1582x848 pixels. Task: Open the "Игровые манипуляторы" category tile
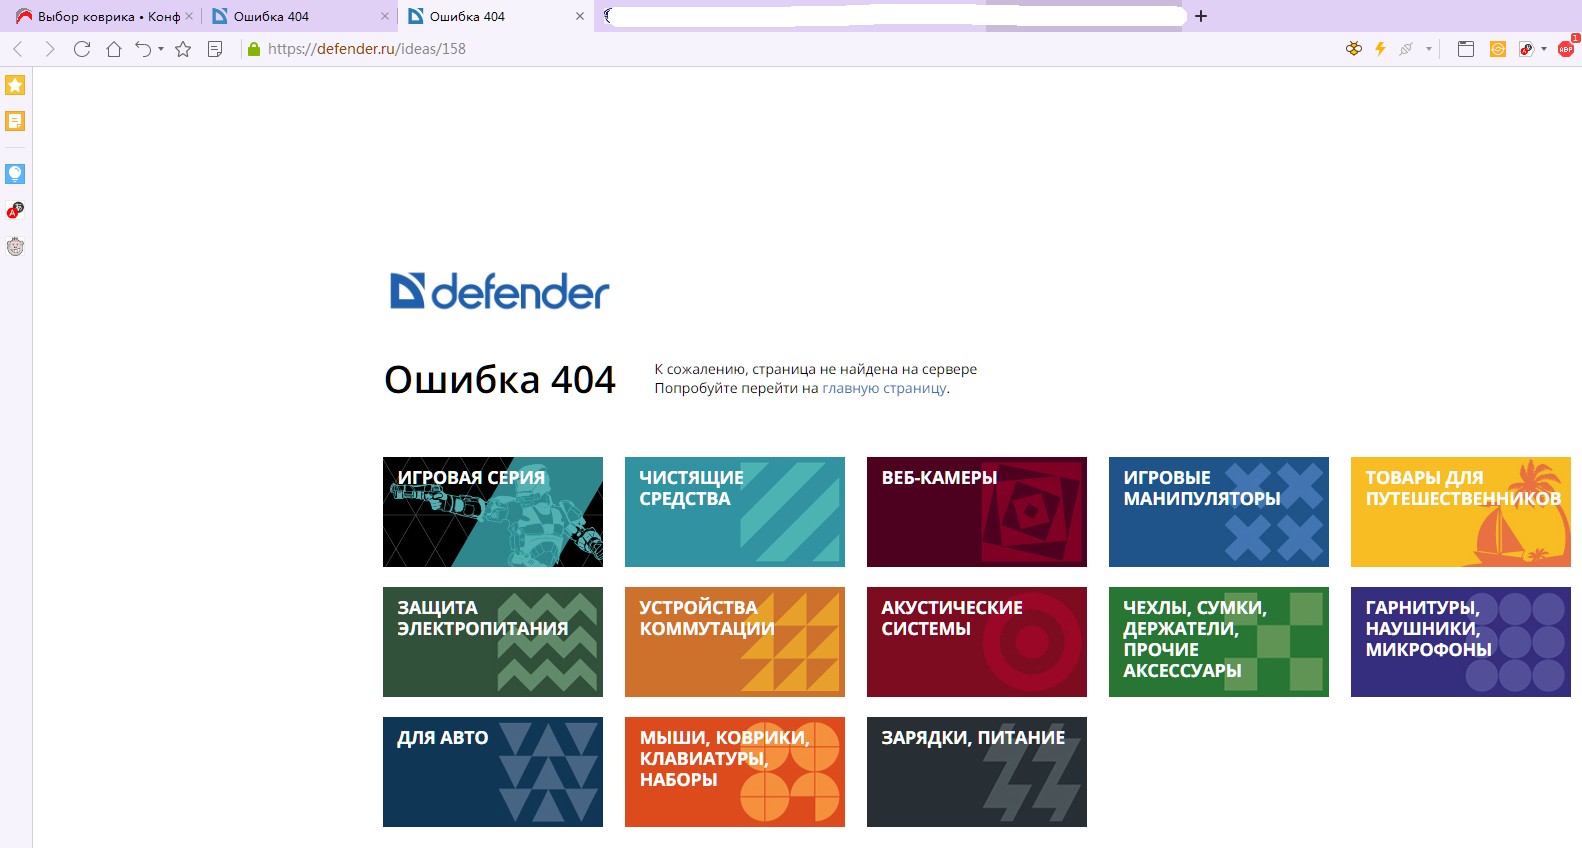1219,512
